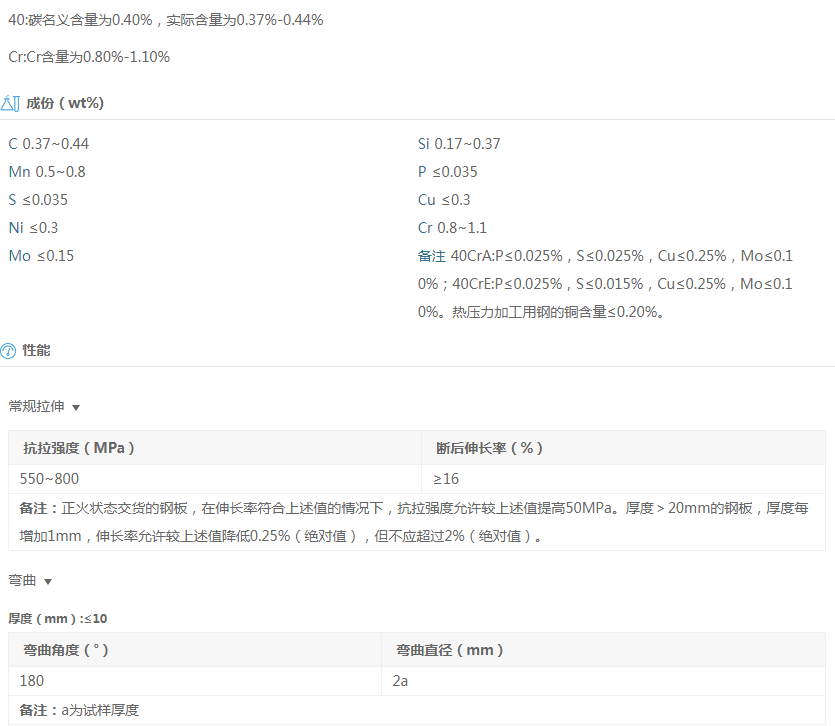Click the flask icon beside 成份 heading
This screenshot has width=835, height=726.
[x=11, y=103]
